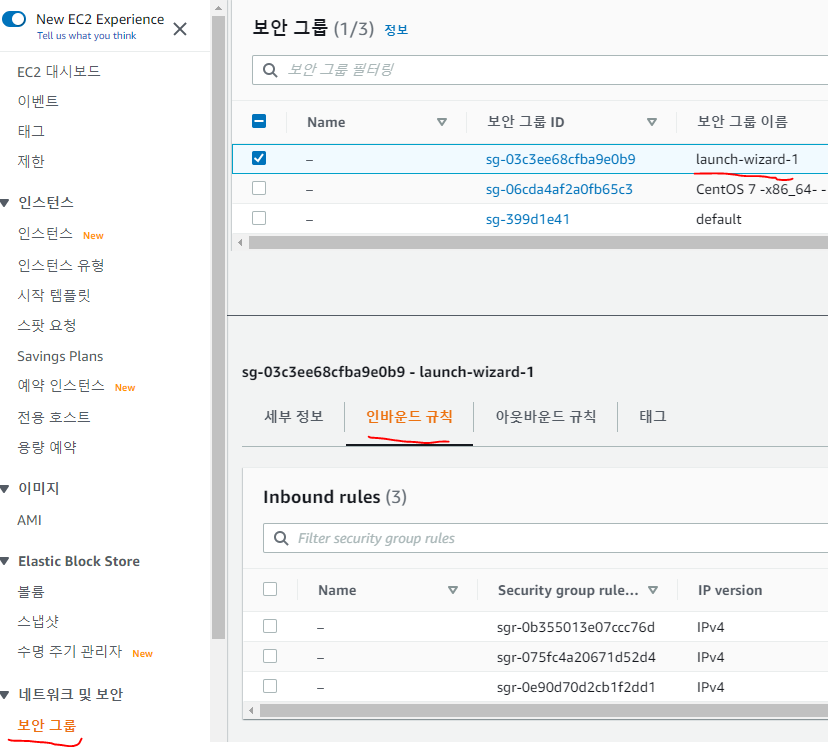
Task: Click the horizontal scrollbar under security groups table
Action: (x=538, y=242)
